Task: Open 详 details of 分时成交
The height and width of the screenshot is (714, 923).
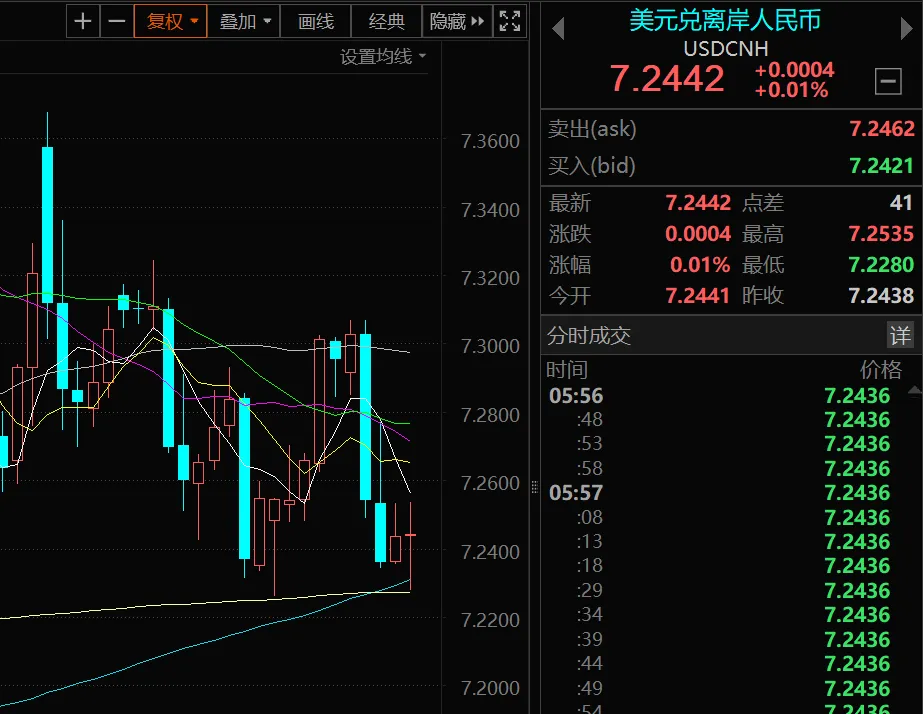Action: 900,336
